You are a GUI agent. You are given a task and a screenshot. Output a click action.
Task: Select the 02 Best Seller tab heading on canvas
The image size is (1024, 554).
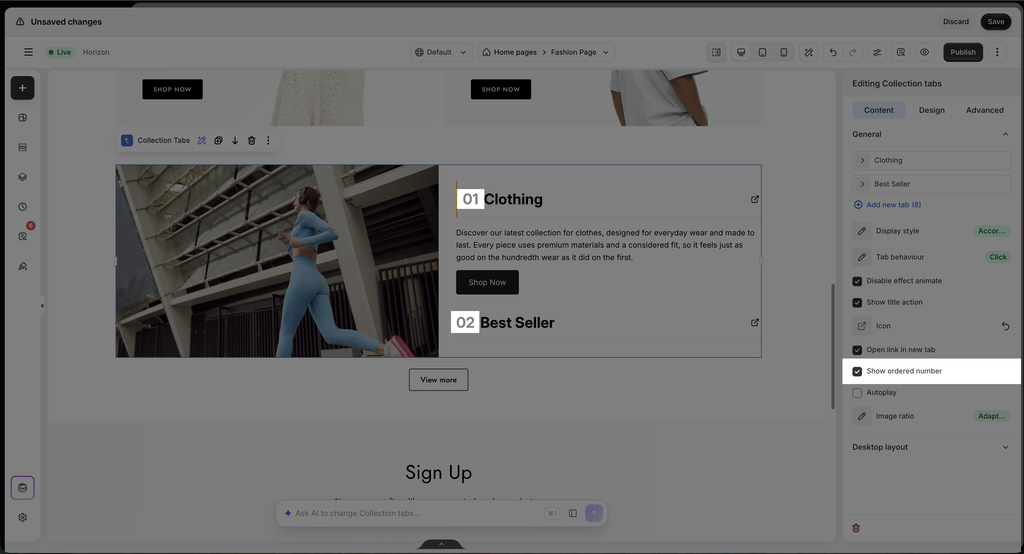pyautogui.click(x=503, y=323)
